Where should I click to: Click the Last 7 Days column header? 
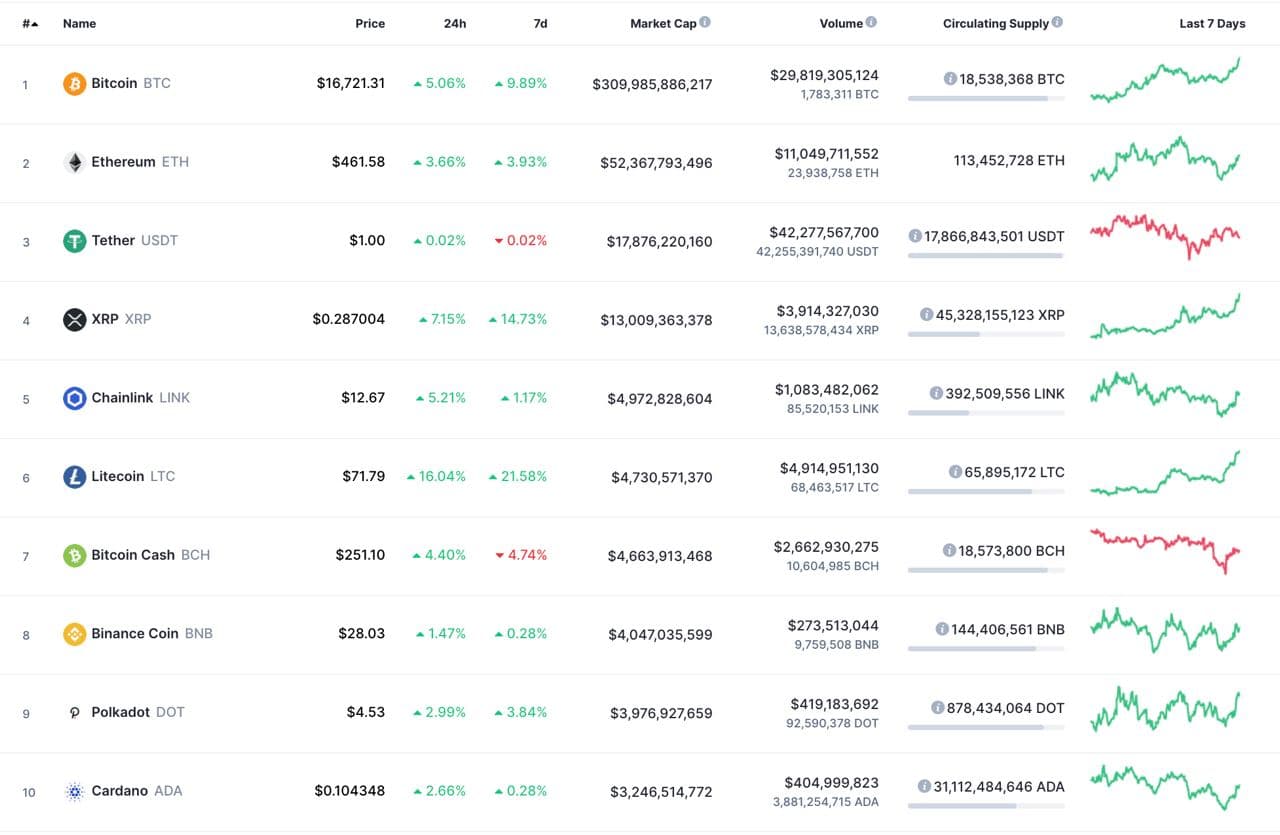point(1212,23)
